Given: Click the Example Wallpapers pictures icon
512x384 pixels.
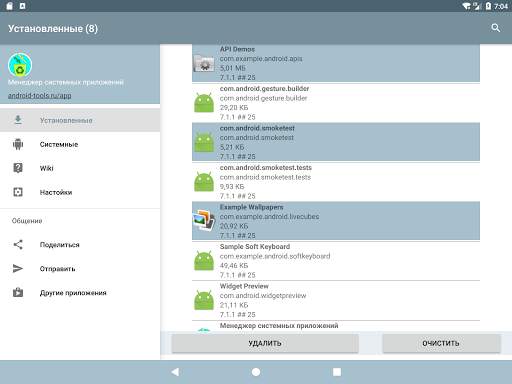Looking at the screenshot, I should (204, 220).
